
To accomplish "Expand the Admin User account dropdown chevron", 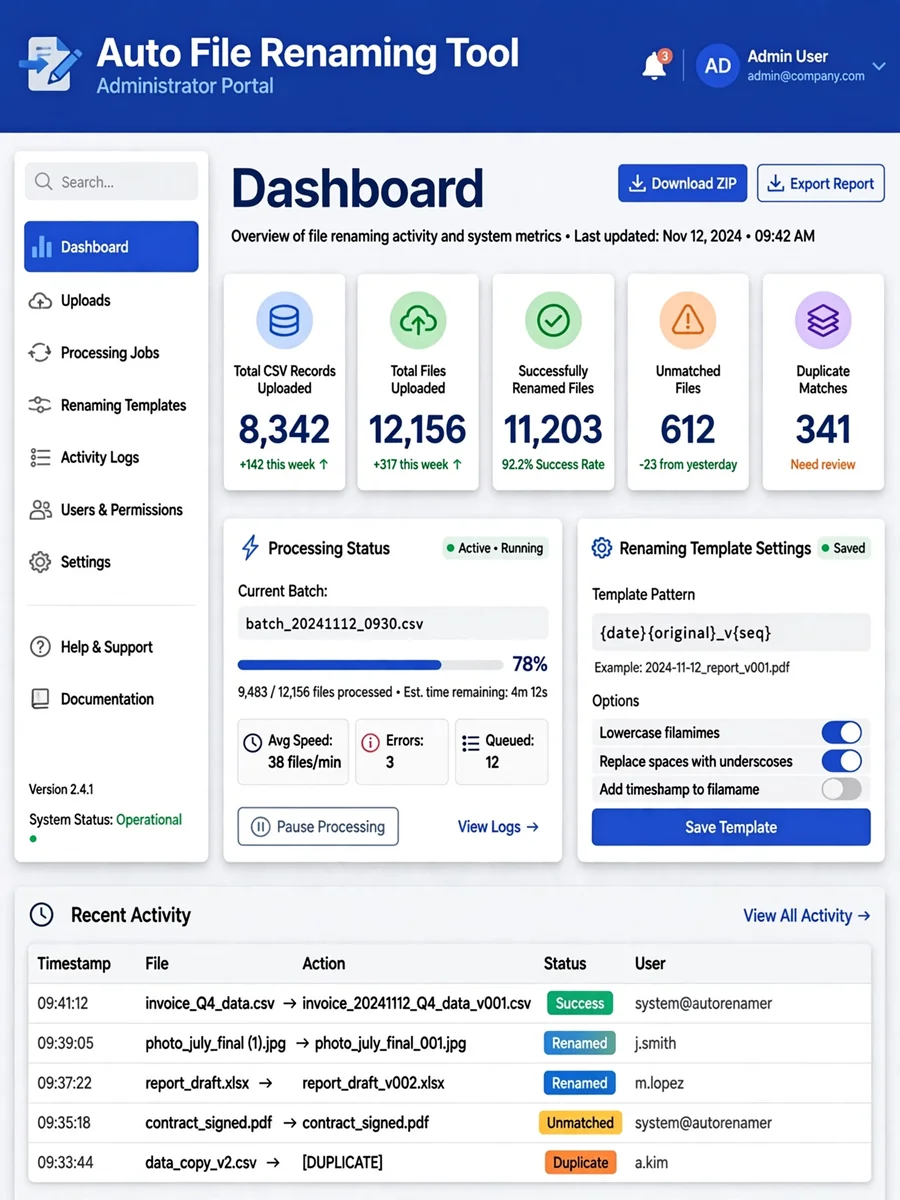I will [879, 66].
